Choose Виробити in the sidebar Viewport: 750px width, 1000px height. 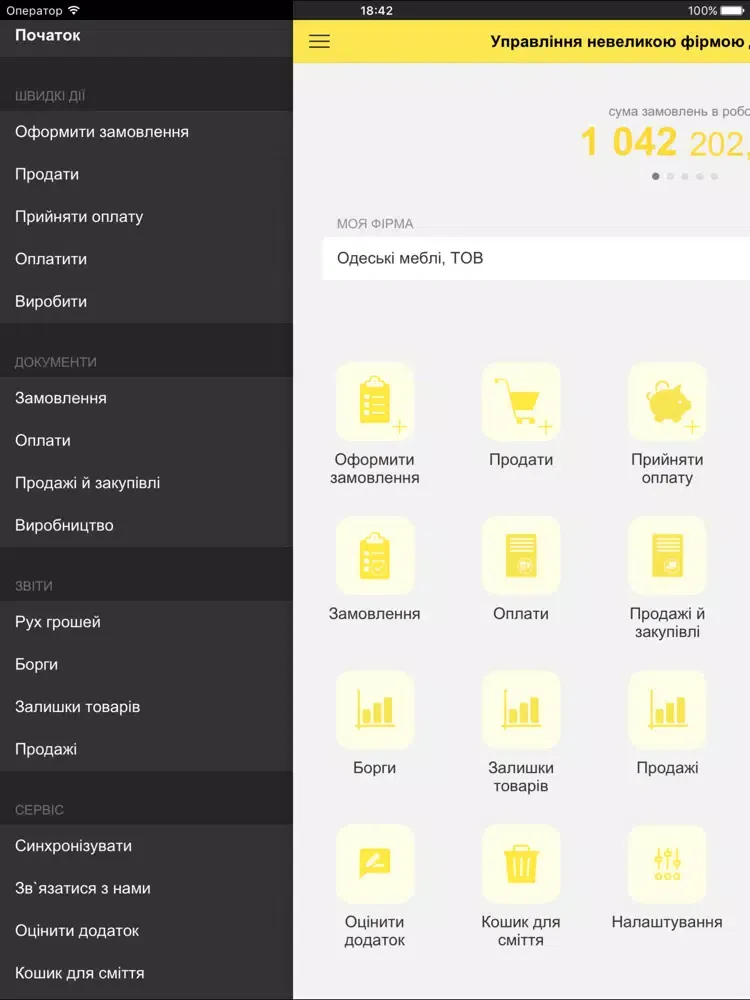[x=146, y=302]
